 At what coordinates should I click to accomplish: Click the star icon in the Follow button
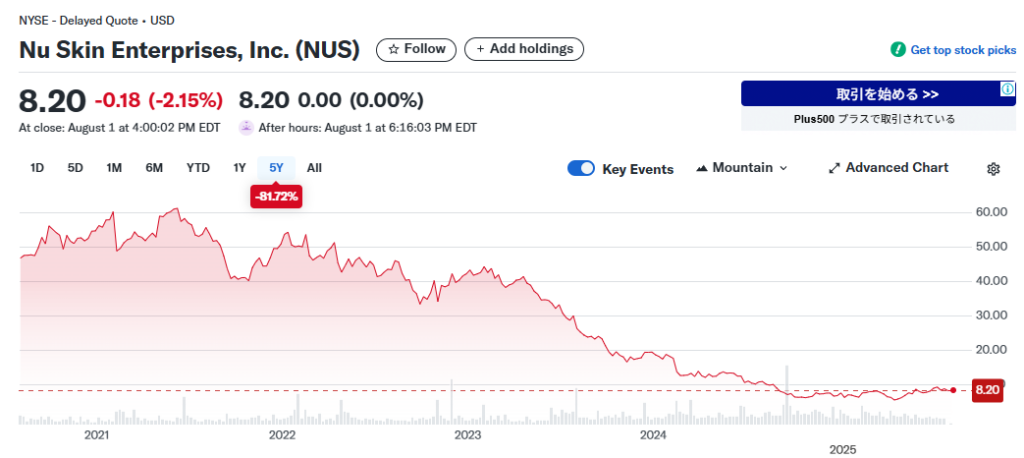click(393, 49)
